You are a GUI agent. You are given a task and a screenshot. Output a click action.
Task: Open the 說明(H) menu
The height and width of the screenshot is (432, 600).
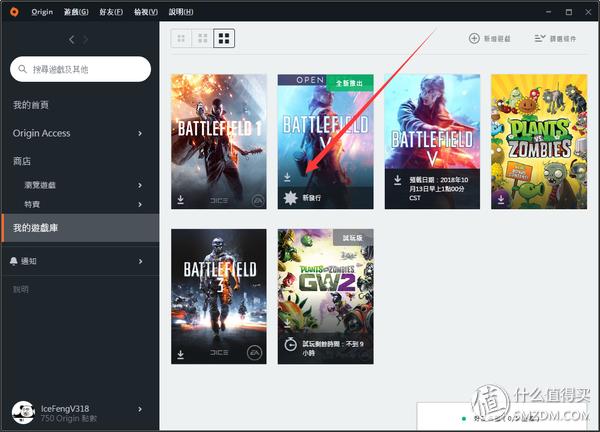(181, 12)
